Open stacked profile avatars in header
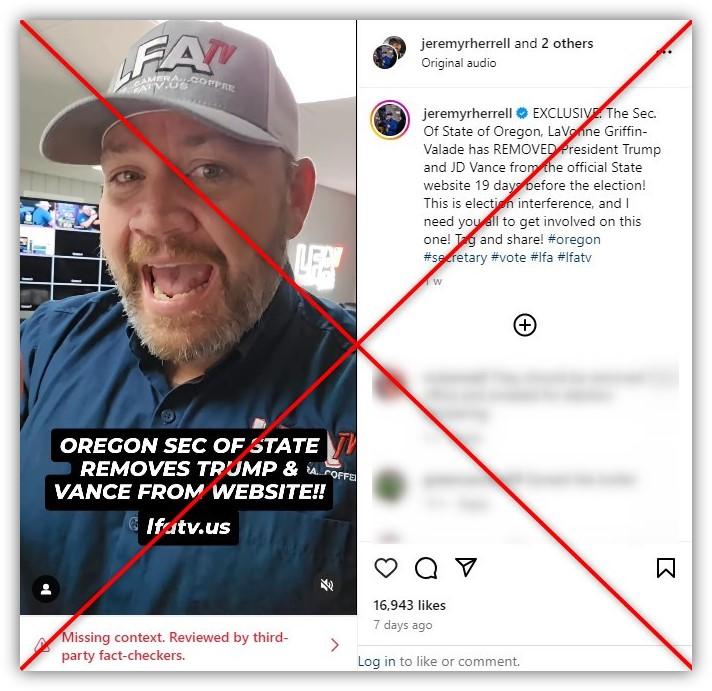The height and width of the screenshot is (691, 712). point(389,52)
